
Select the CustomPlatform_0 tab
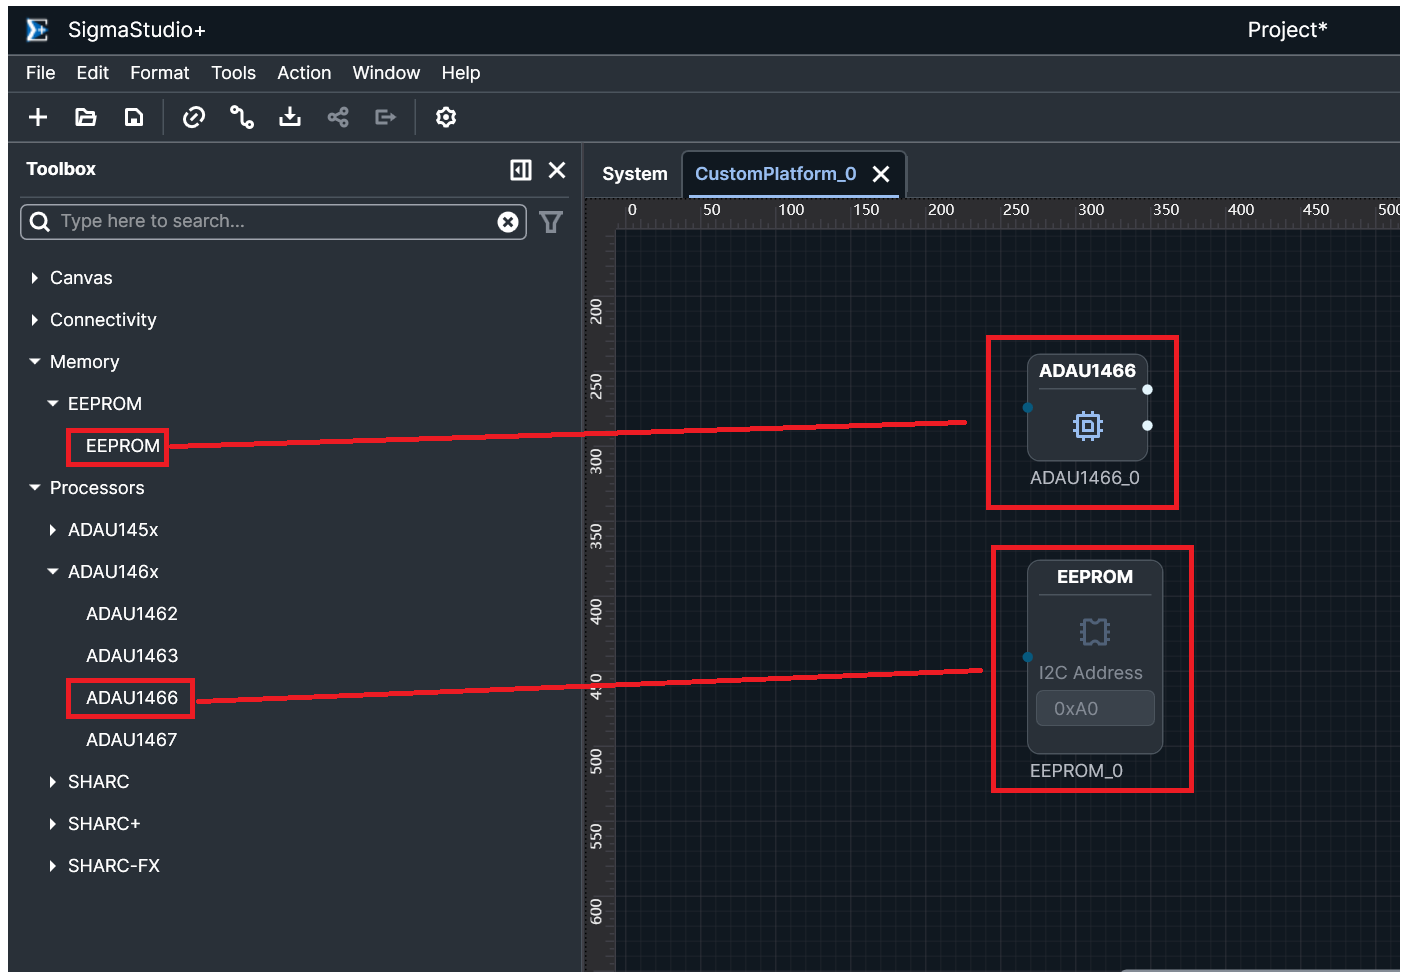776,174
